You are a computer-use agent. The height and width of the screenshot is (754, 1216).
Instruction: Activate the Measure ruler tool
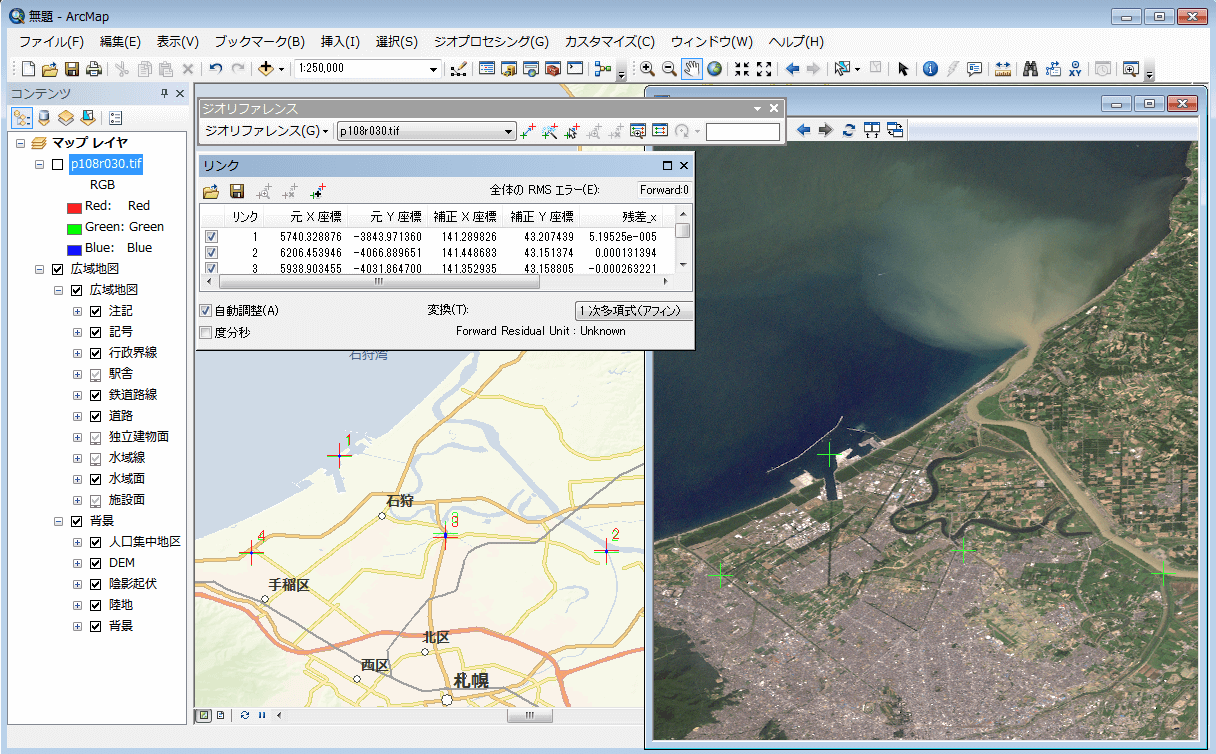tap(1003, 69)
